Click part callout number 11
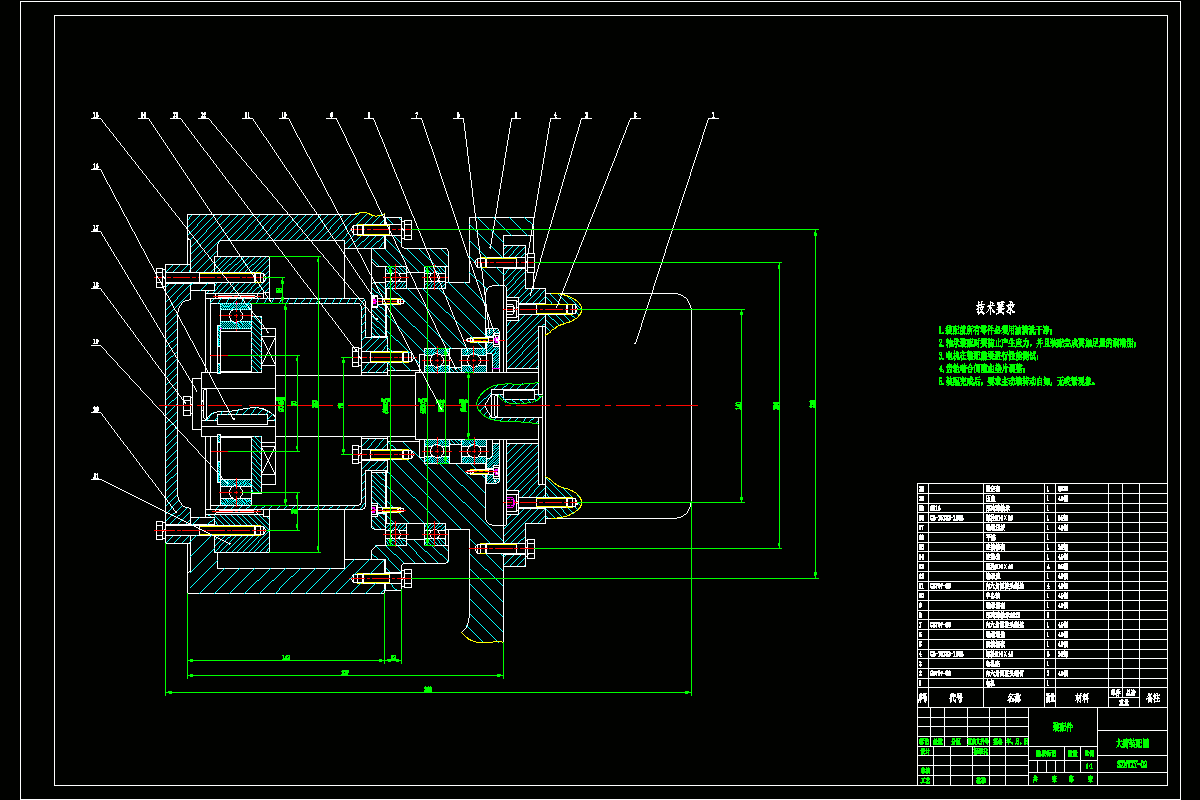The width and height of the screenshot is (1200, 800). pos(246,115)
